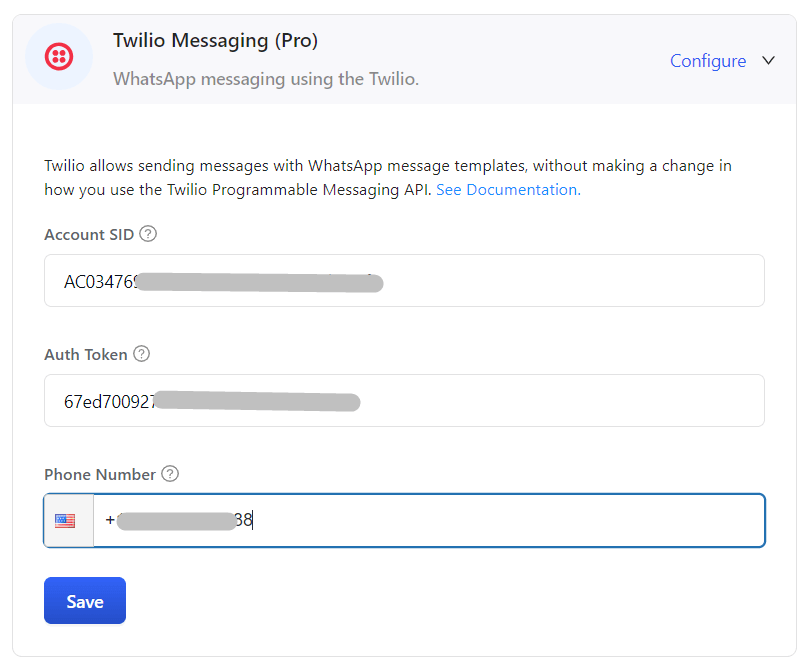This screenshot has width=809, height=668.
Task: Click the red Twilio logo icon
Action: [x=59, y=56]
